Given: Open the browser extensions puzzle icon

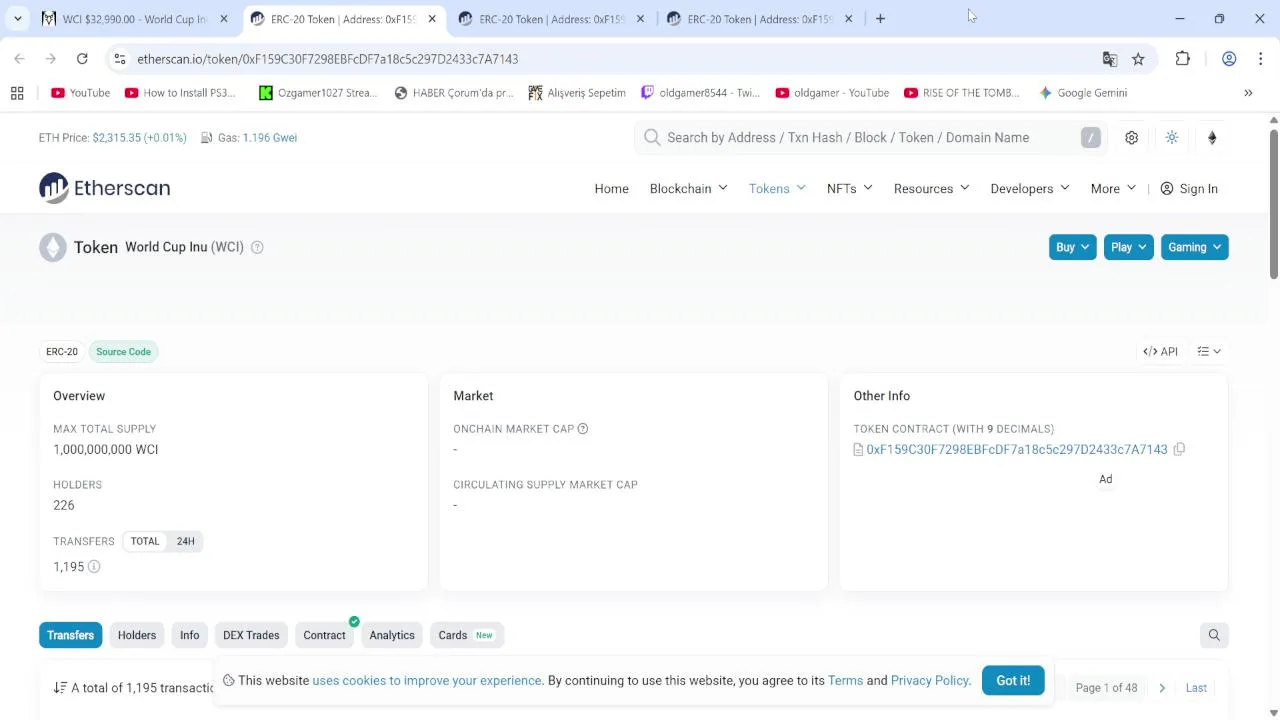Looking at the screenshot, I should [1183, 59].
